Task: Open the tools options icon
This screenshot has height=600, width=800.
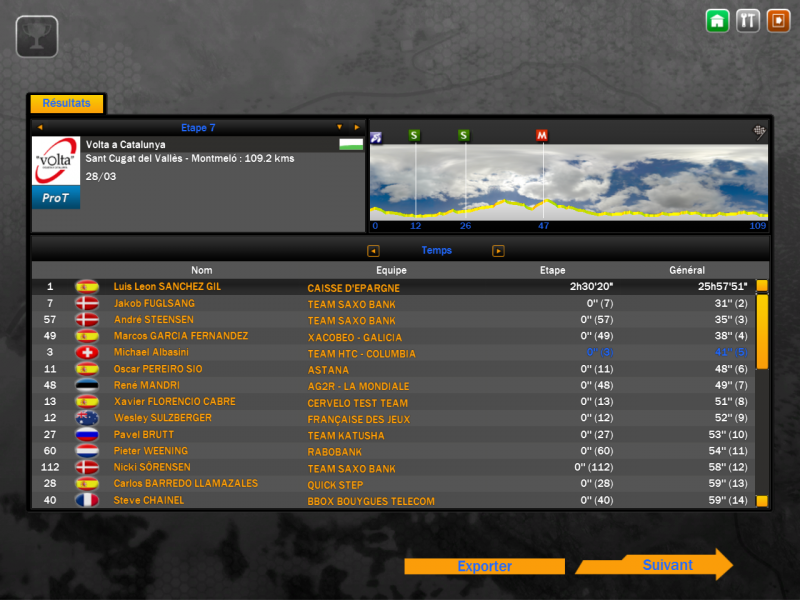Action: click(748, 21)
